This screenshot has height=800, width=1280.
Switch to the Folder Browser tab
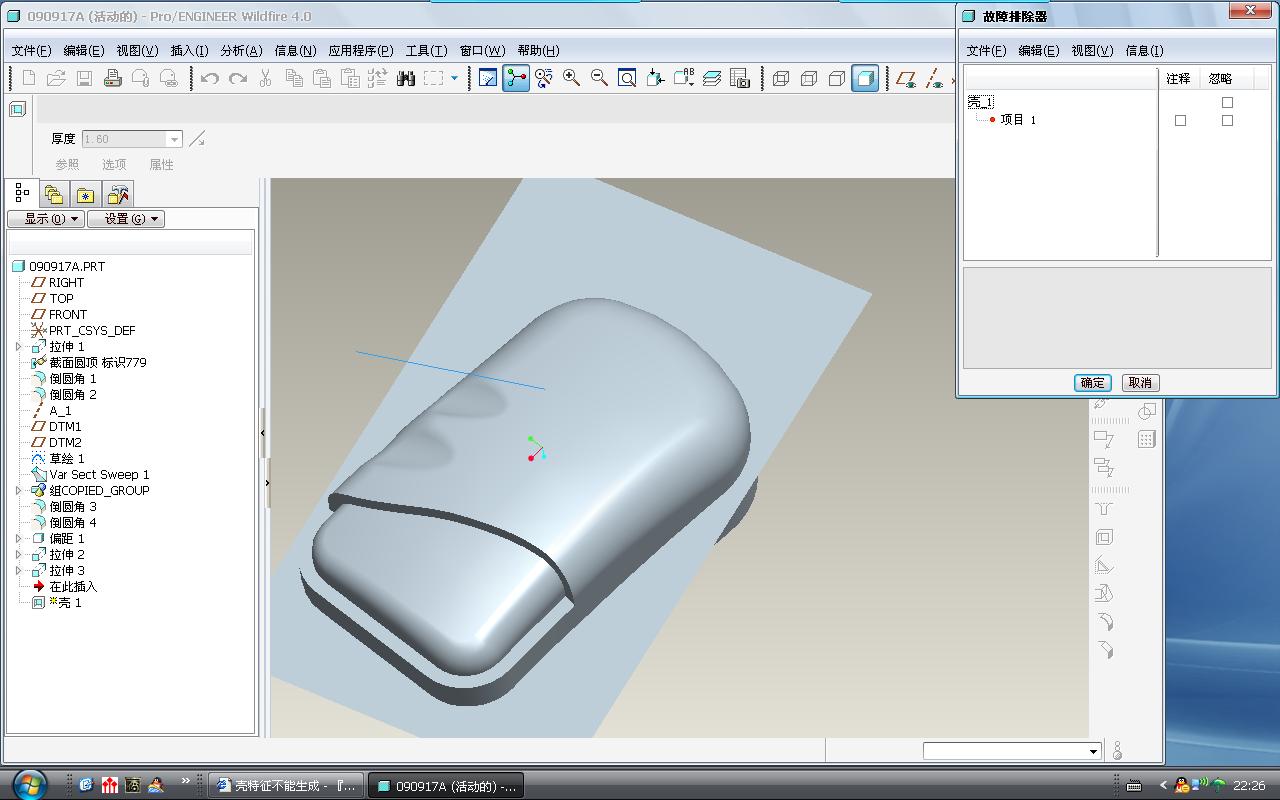pyautogui.click(x=54, y=194)
